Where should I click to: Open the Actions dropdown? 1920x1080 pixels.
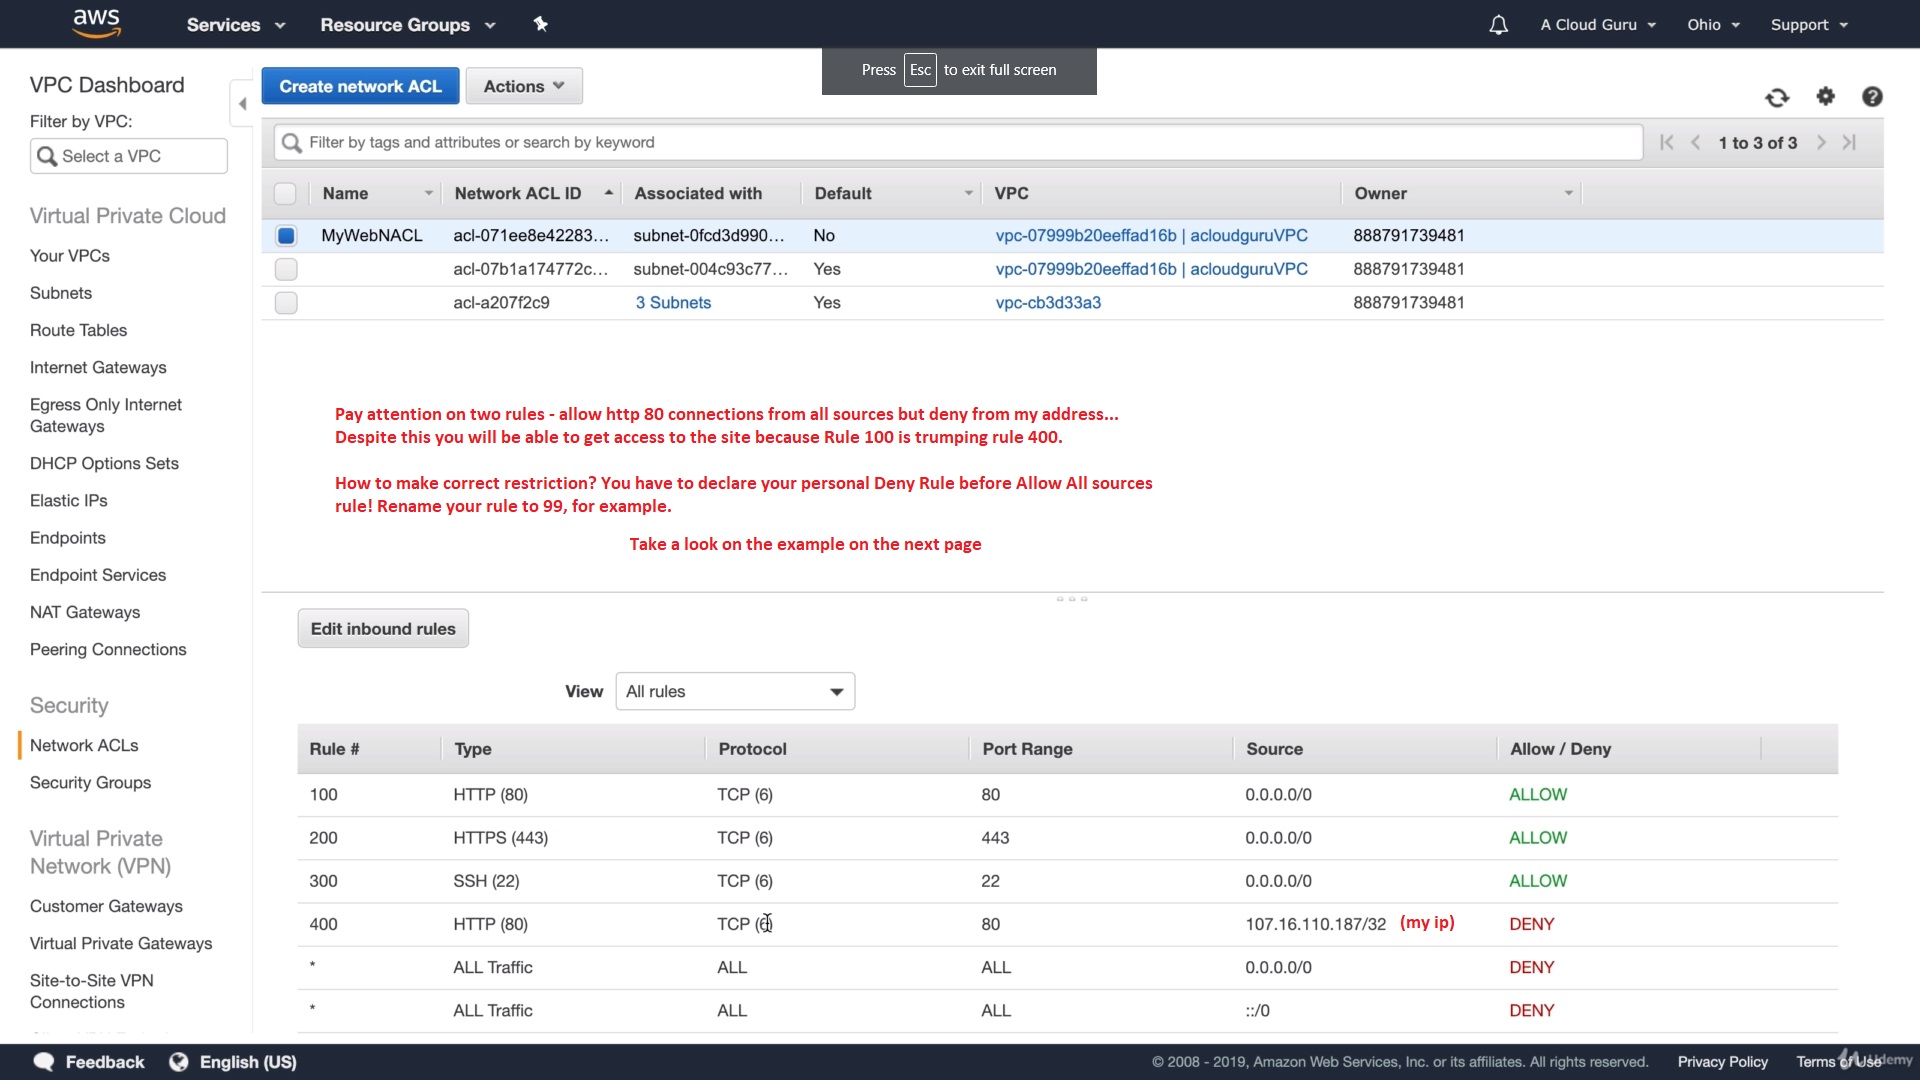[x=524, y=86]
